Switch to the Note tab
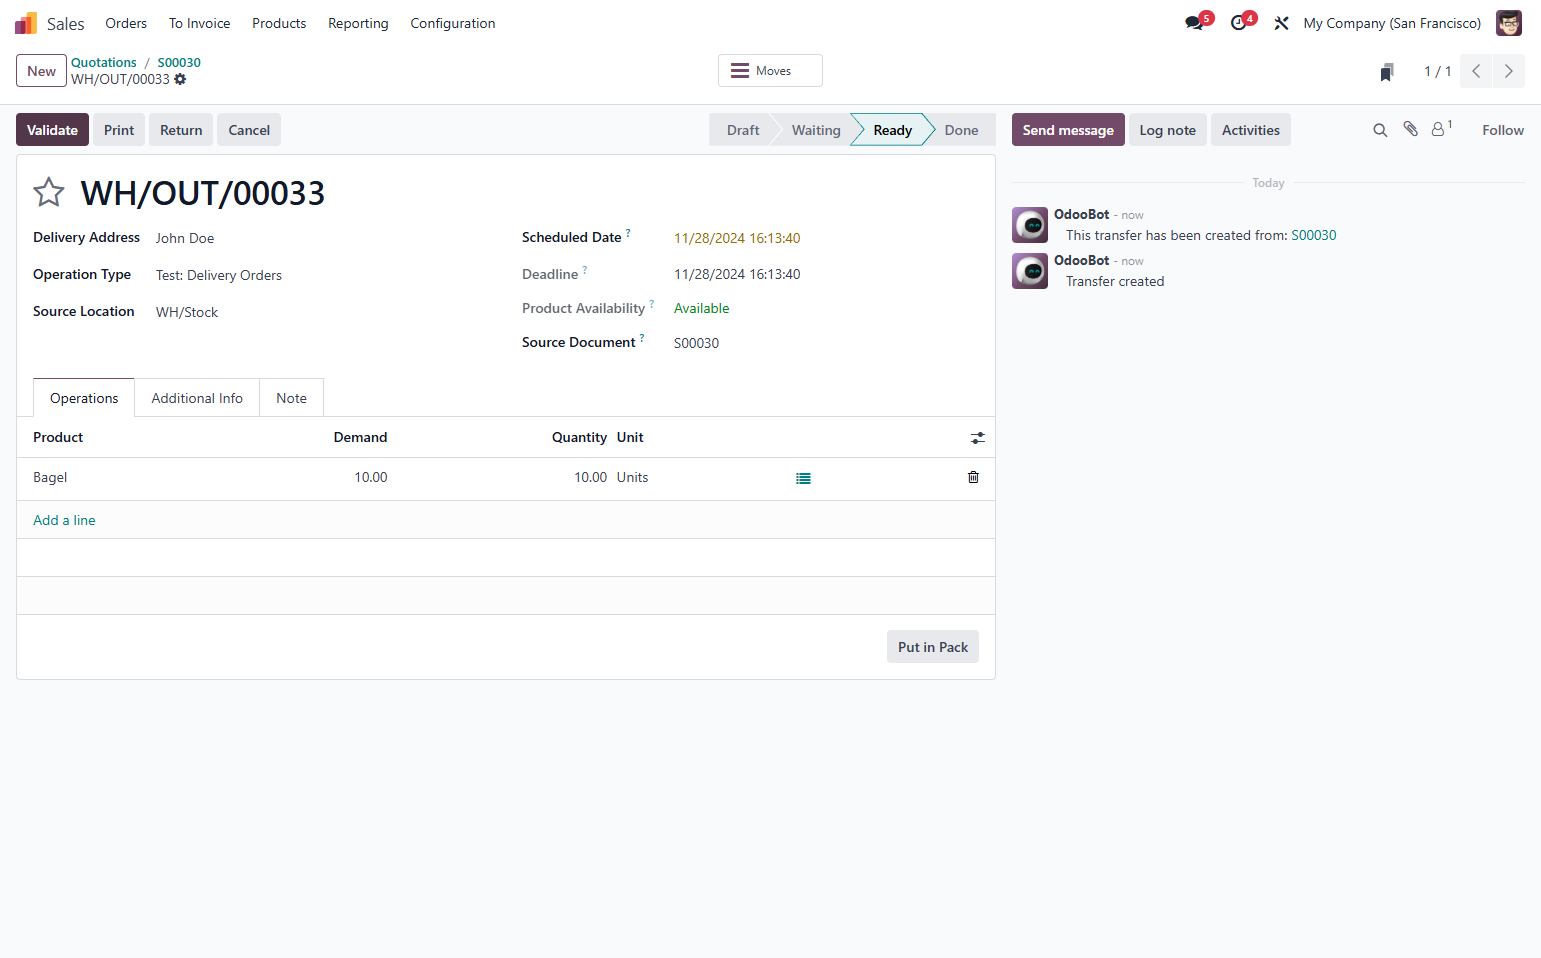This screenshot has height=958, width=1541. (291, 398)
